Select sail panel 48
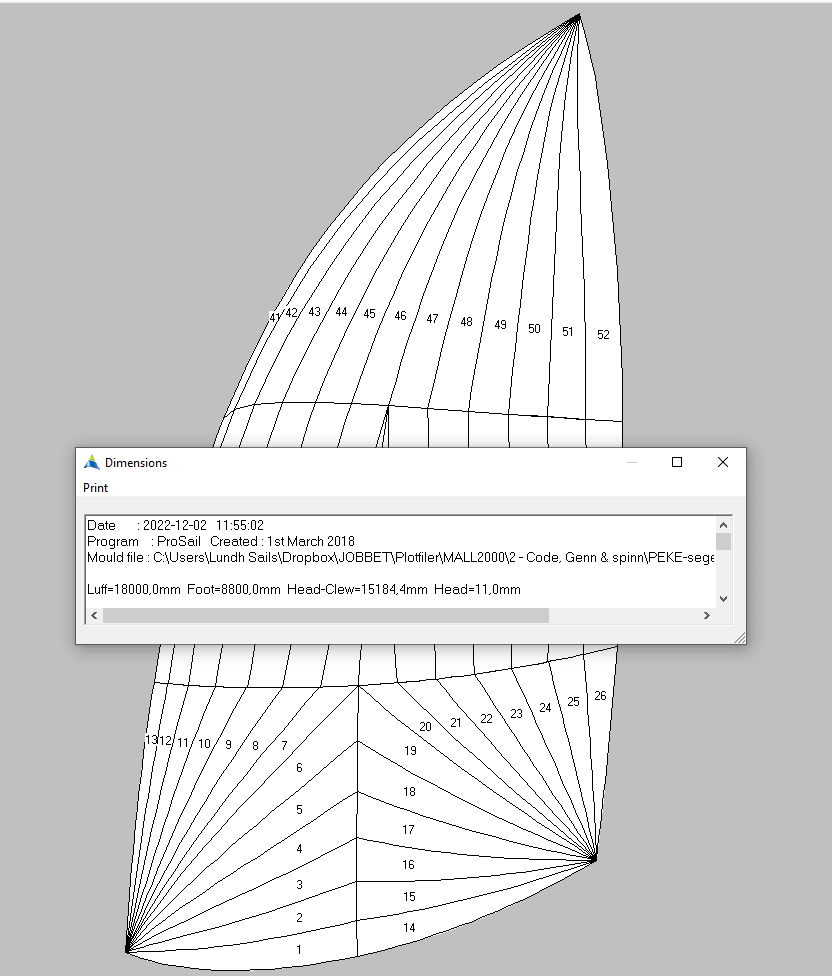The width and height of the screenshot is (832, 976). coord(467,322)
